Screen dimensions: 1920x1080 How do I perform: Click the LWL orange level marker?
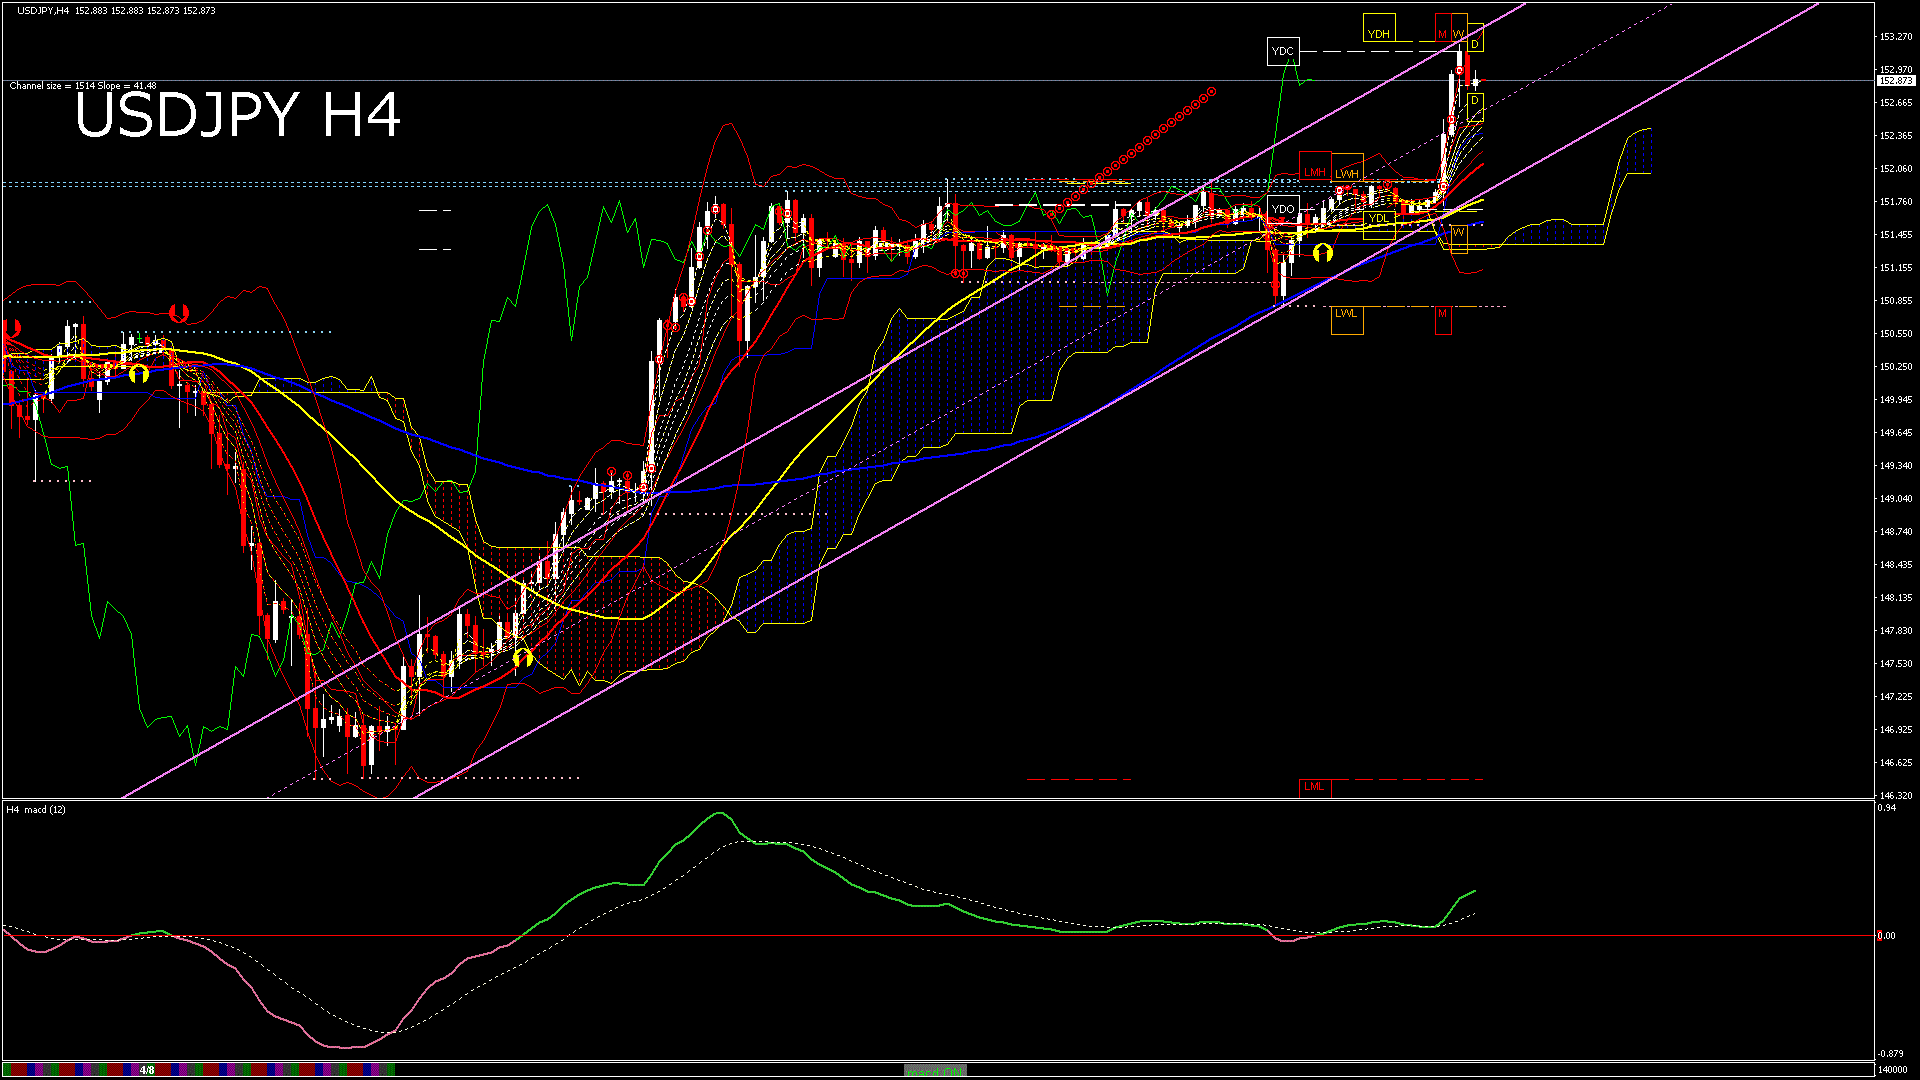(1346, 314)
